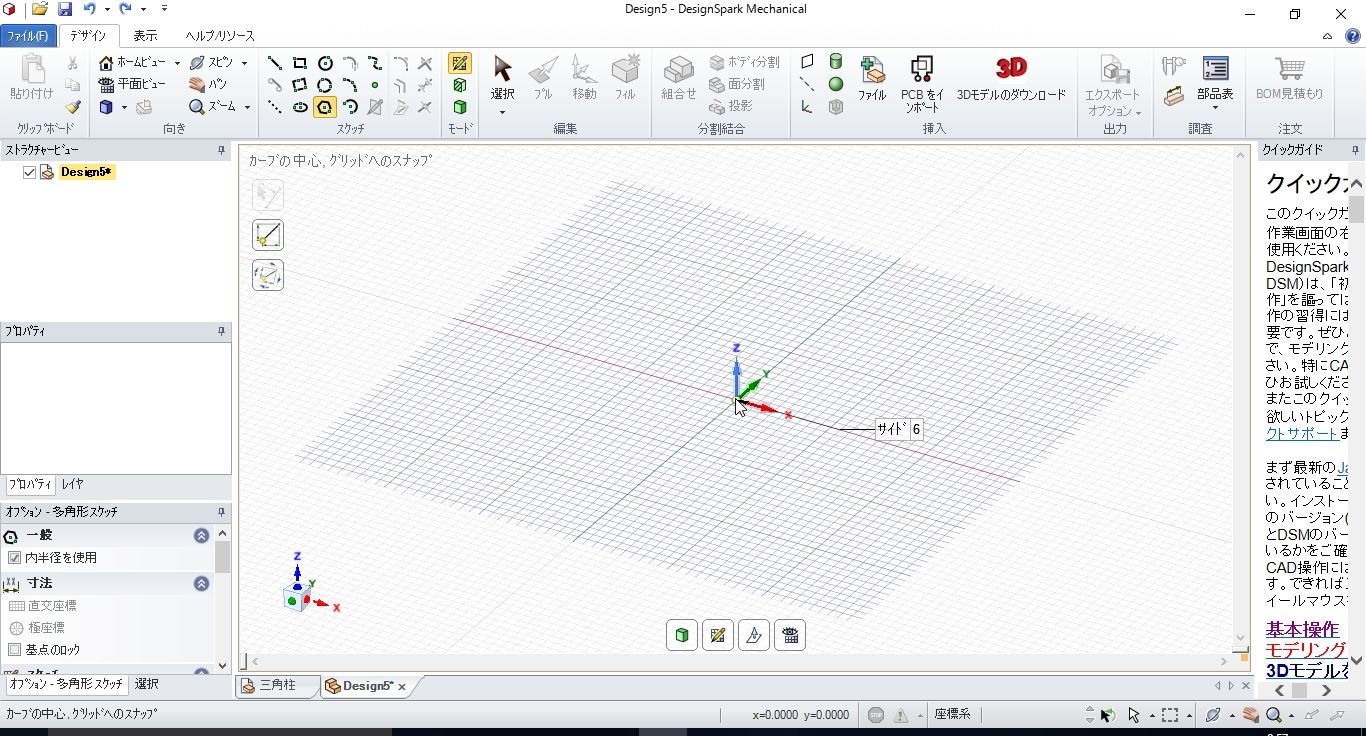
Task: Select the Rectangle sketch tool
Action: pos(299,63)
